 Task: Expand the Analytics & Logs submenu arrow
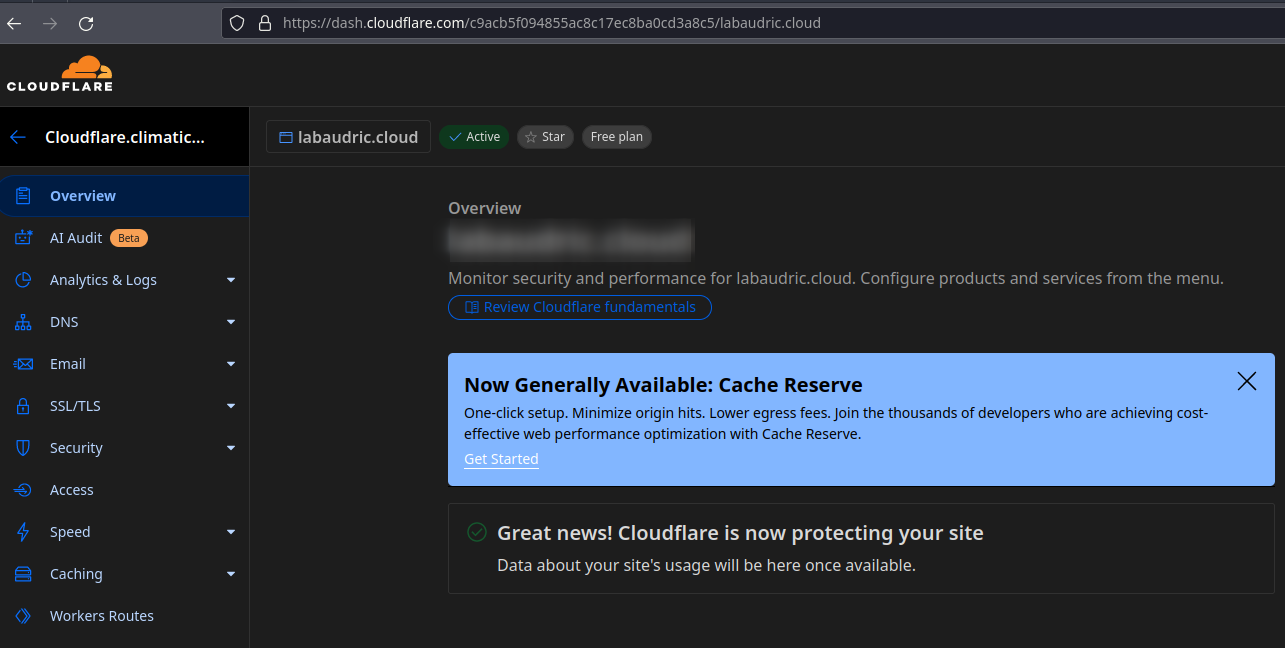[x=231, y=280]
